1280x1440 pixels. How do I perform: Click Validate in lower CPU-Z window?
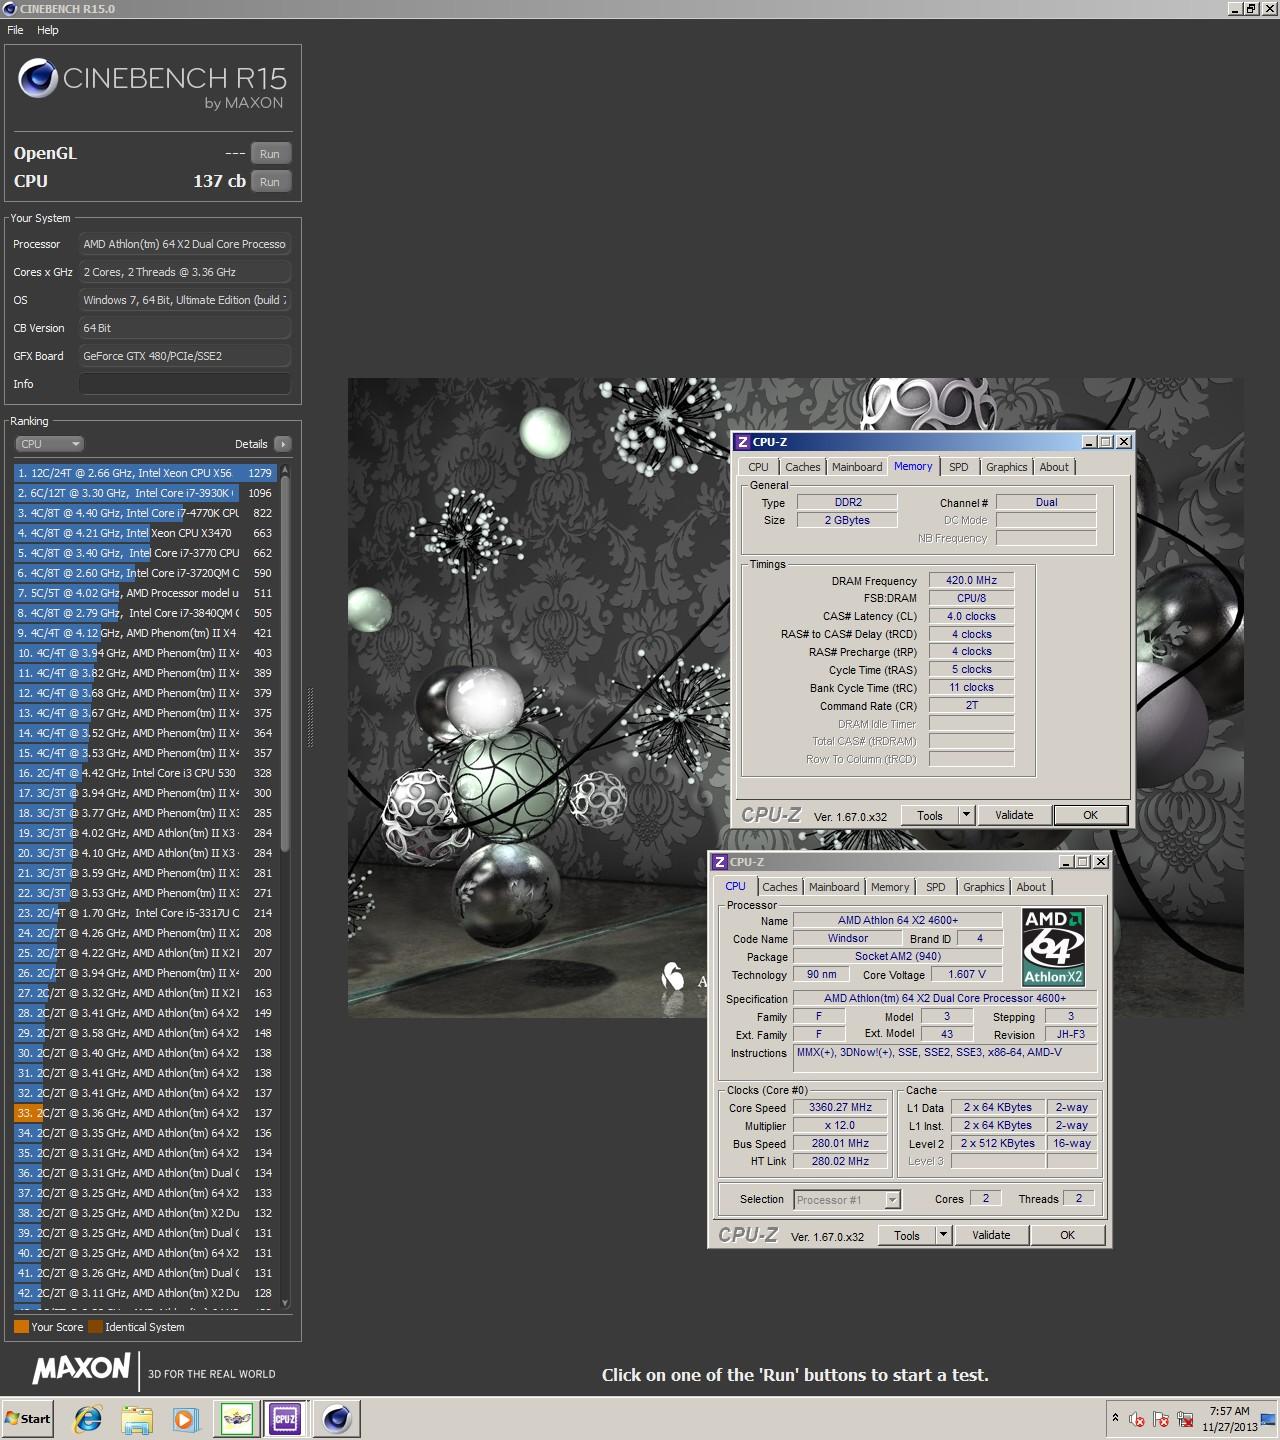991,1235
